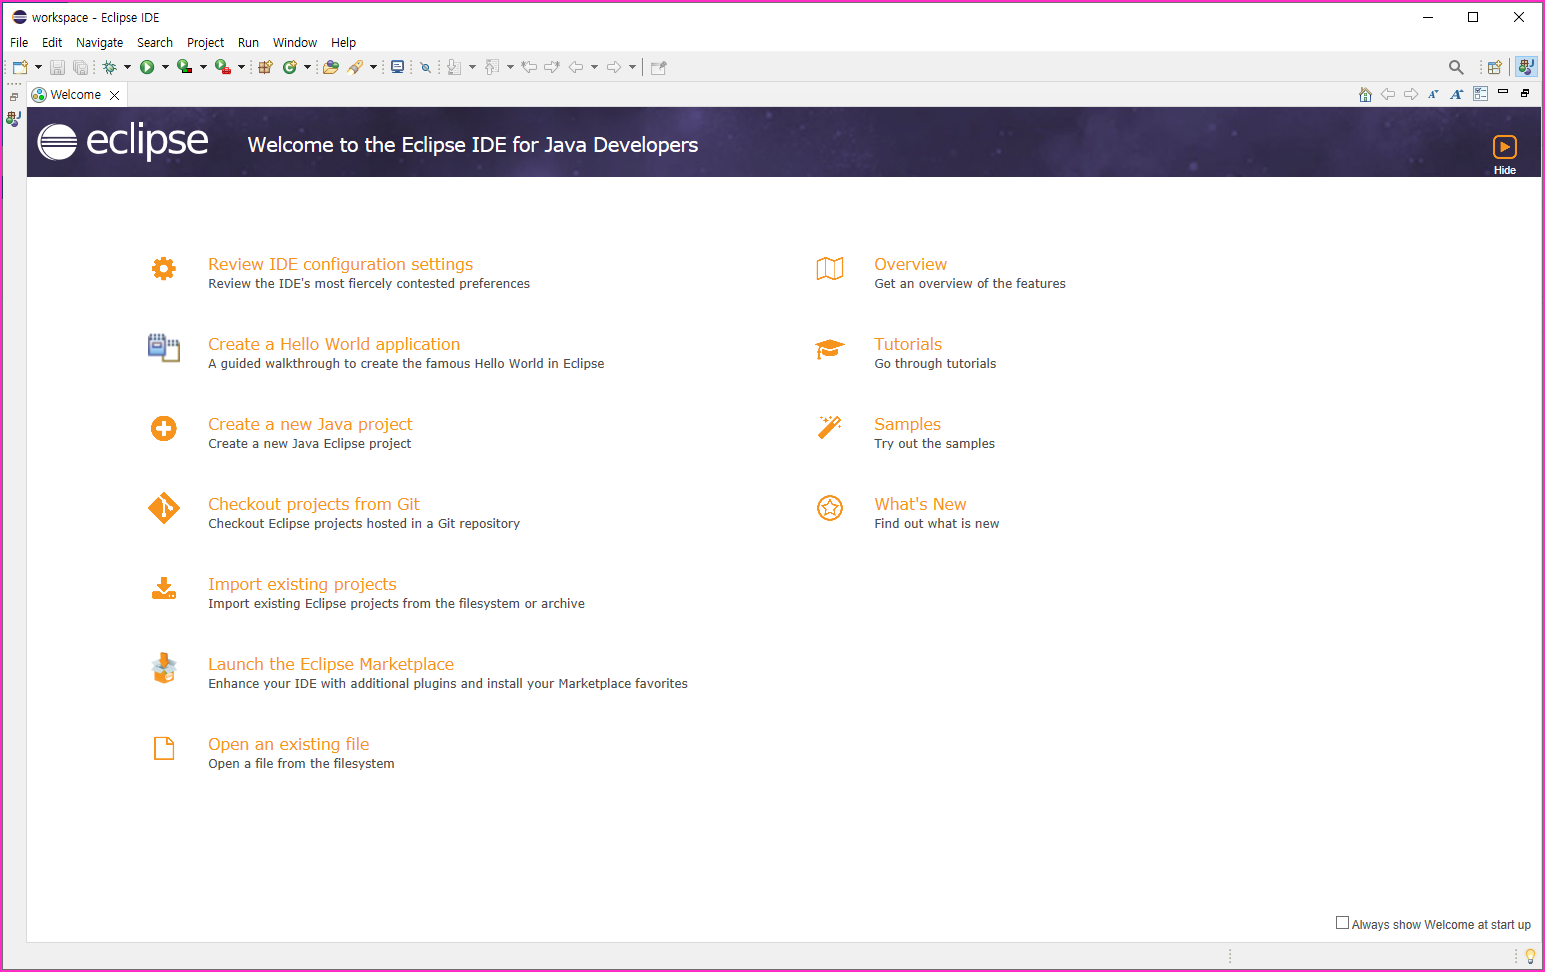
Task: Open the Search toolbar dropdown arrow
Action: coord(373,67)
